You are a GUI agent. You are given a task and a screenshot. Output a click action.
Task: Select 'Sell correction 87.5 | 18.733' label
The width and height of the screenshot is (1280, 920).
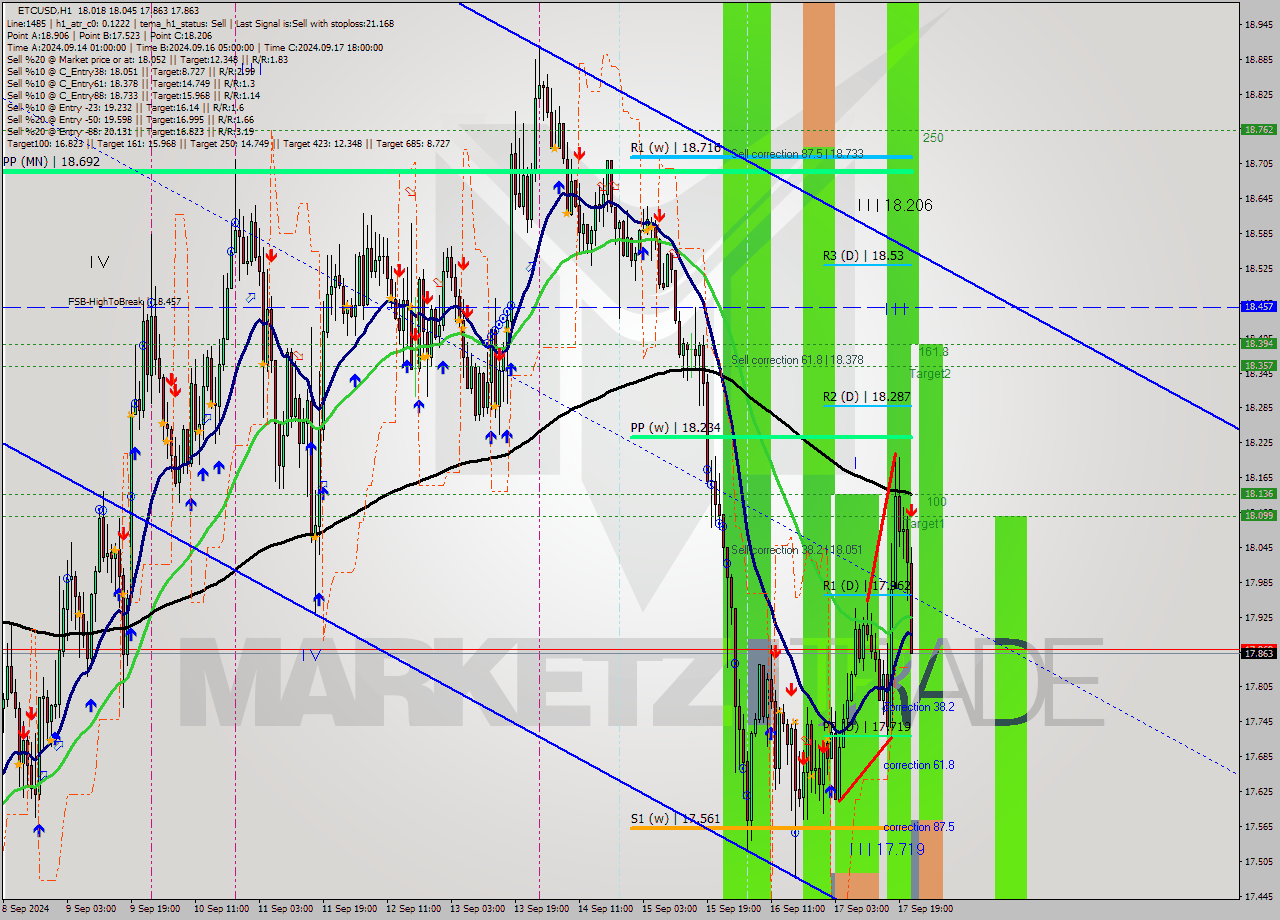click(797, 154)
